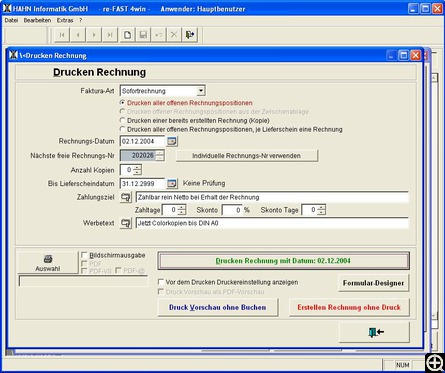Open the ? help menu
This screenshot has width=445, height=373.
coord(80,20)
